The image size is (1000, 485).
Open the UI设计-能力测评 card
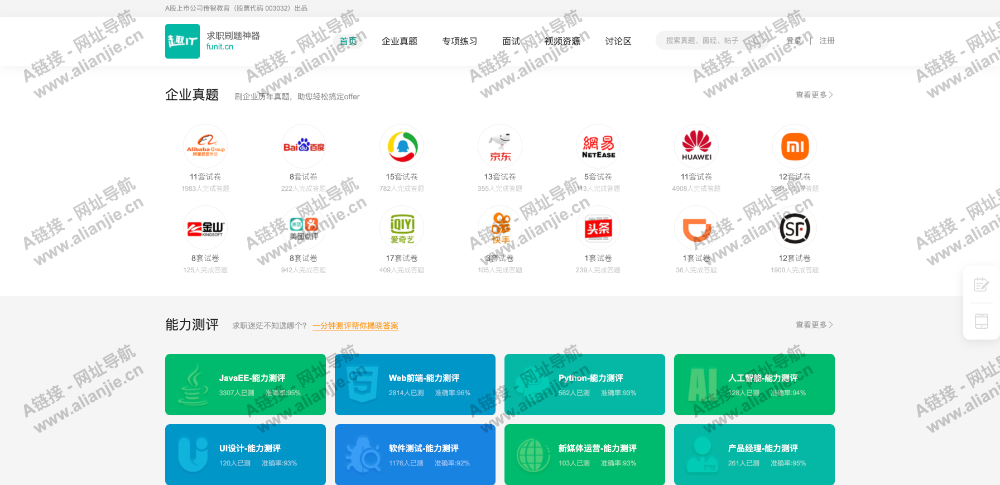click(x=246, y=455)
